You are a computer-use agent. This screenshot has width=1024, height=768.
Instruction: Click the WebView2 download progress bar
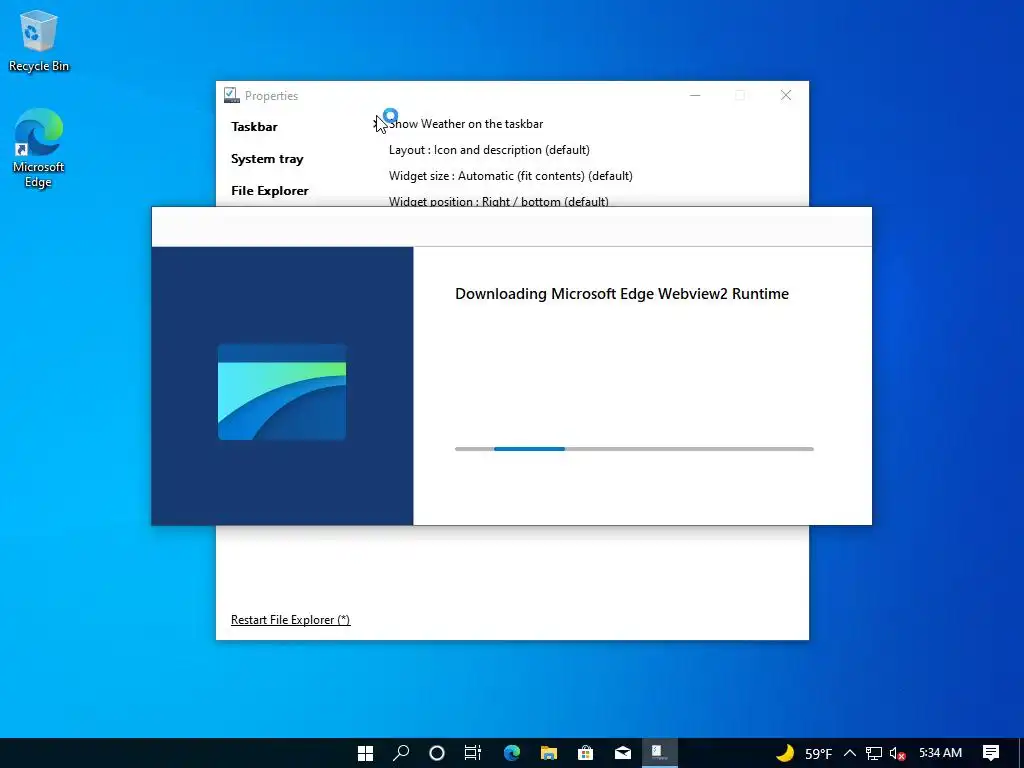coord(634,449)
